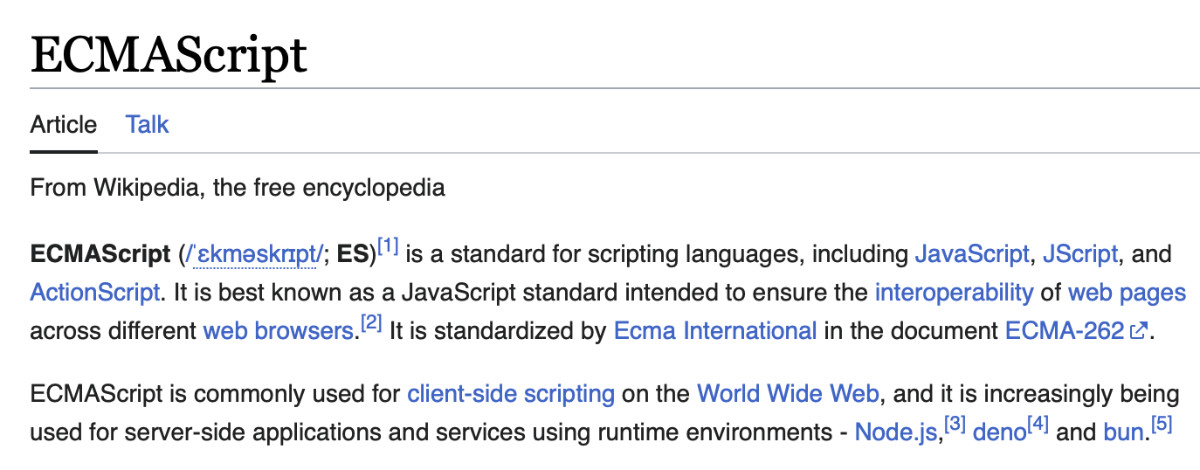
Task: Visit the interoperability article link
Action: (953, 292)
